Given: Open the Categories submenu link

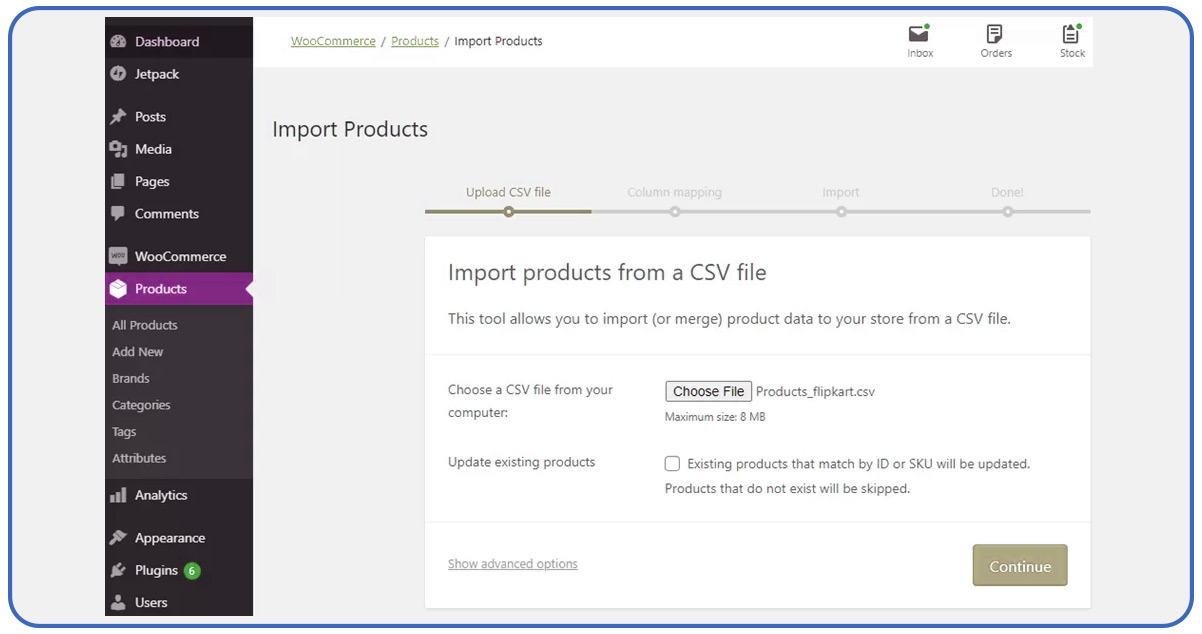Looking at the screenshot, I should [141, 405].
